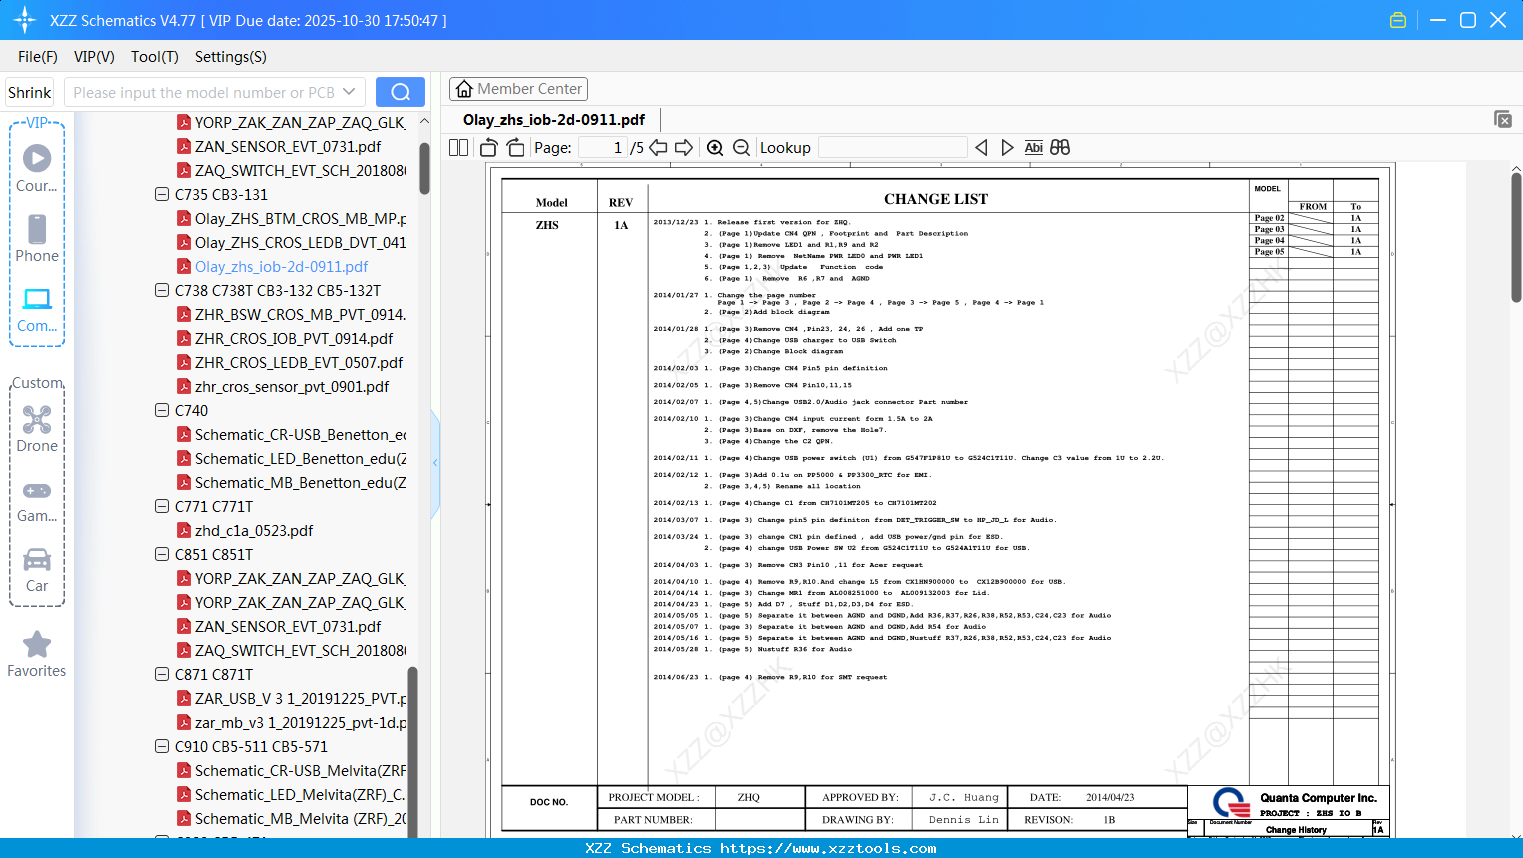Open the Phone category

tap(37, 238)
